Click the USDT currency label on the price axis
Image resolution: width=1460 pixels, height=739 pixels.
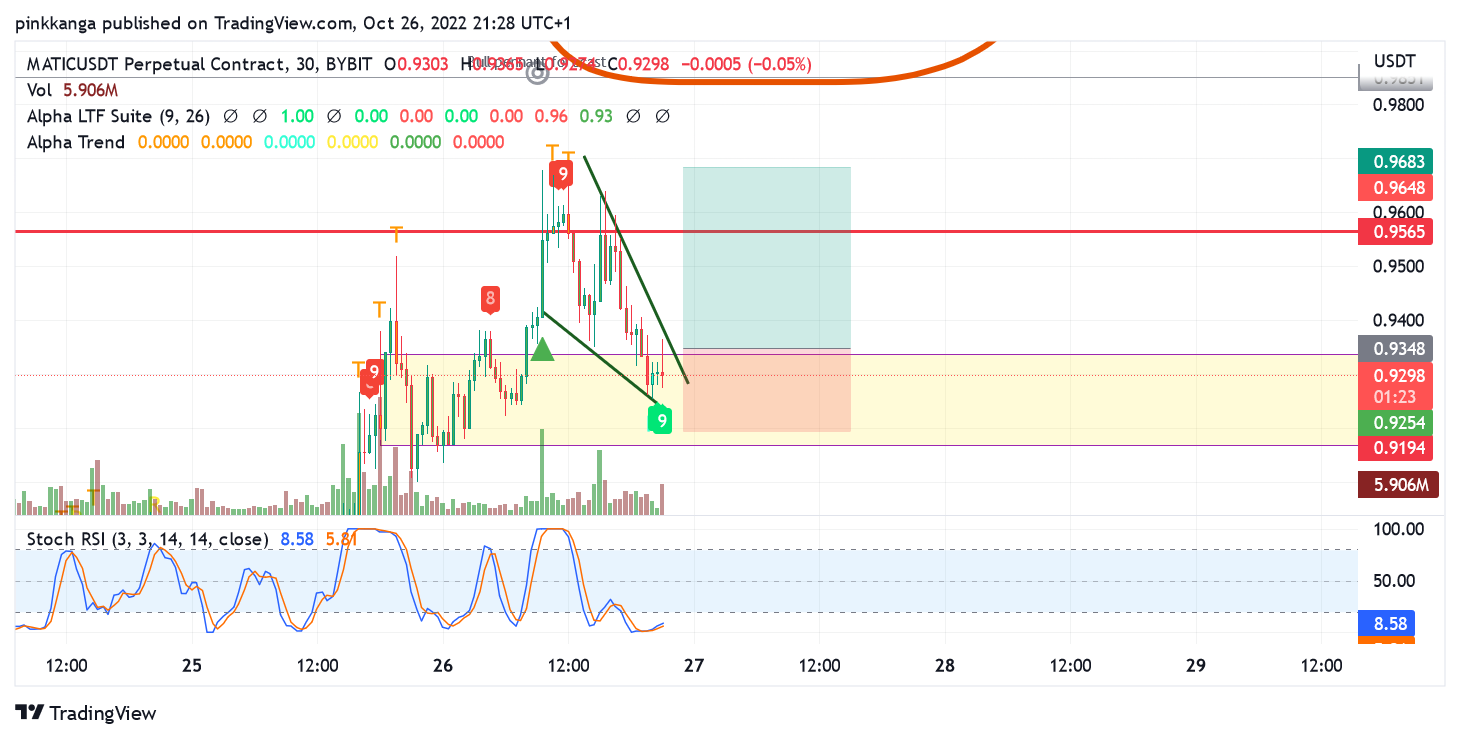pyautogui.click(x=1394, y=61)
